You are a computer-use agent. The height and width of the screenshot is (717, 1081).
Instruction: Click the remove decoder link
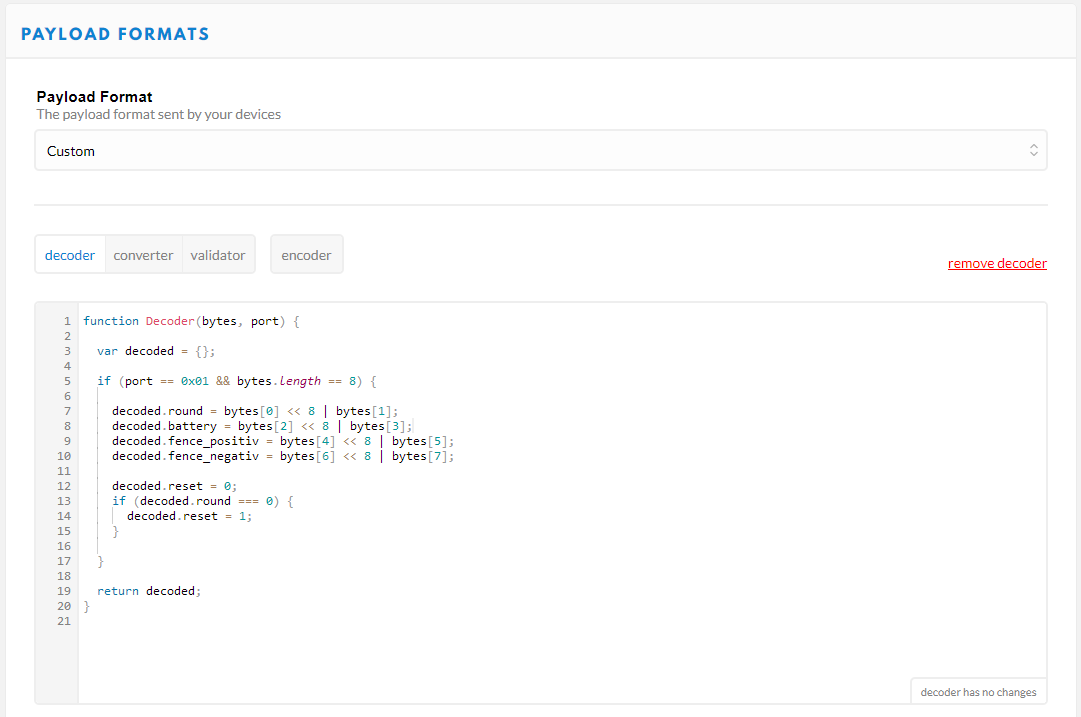click(x=997, y=264)
